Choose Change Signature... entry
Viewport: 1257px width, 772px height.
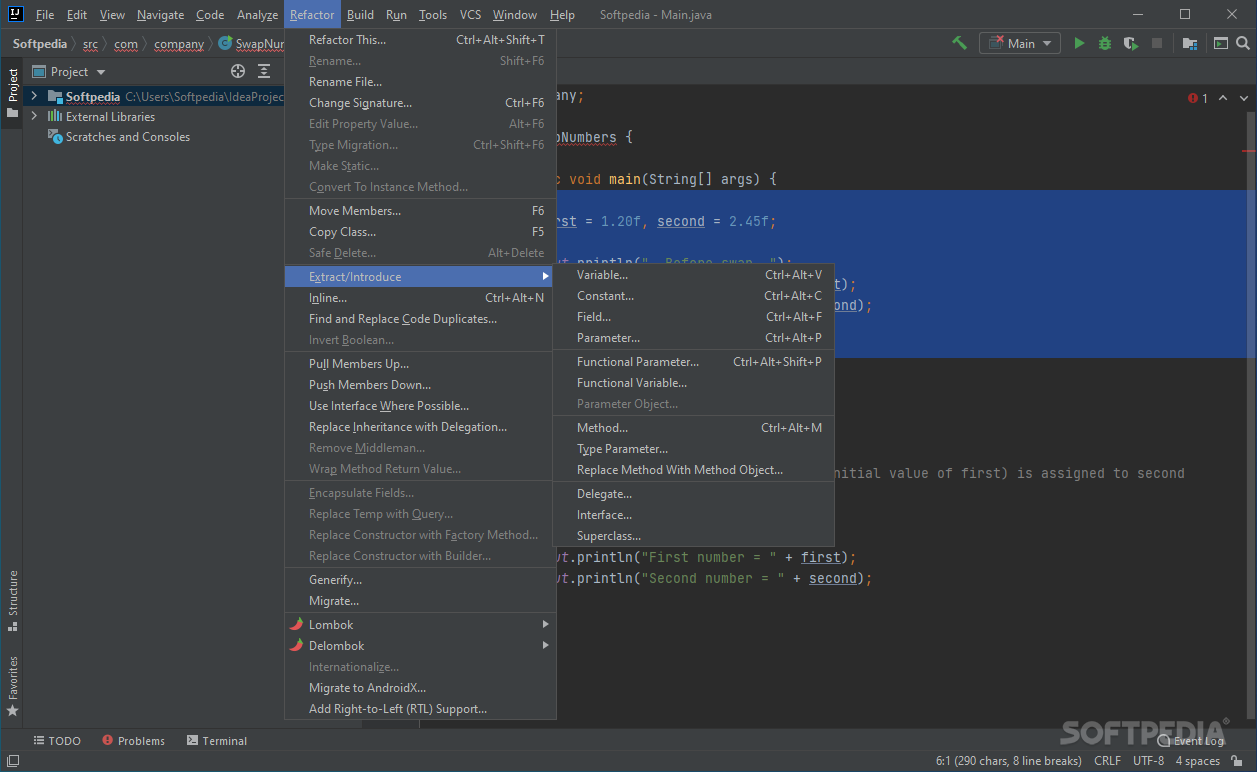[x=420, y=103]
